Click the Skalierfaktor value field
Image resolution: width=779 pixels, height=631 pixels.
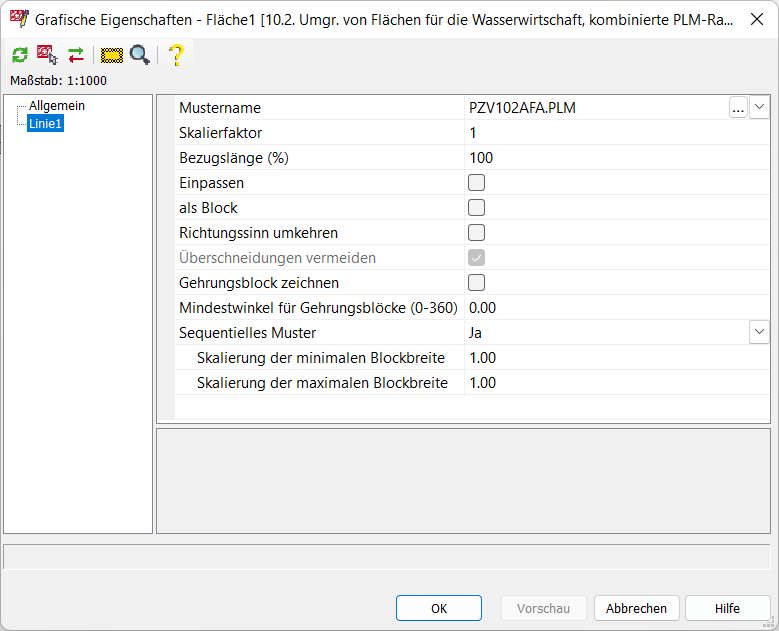(600, 133)
